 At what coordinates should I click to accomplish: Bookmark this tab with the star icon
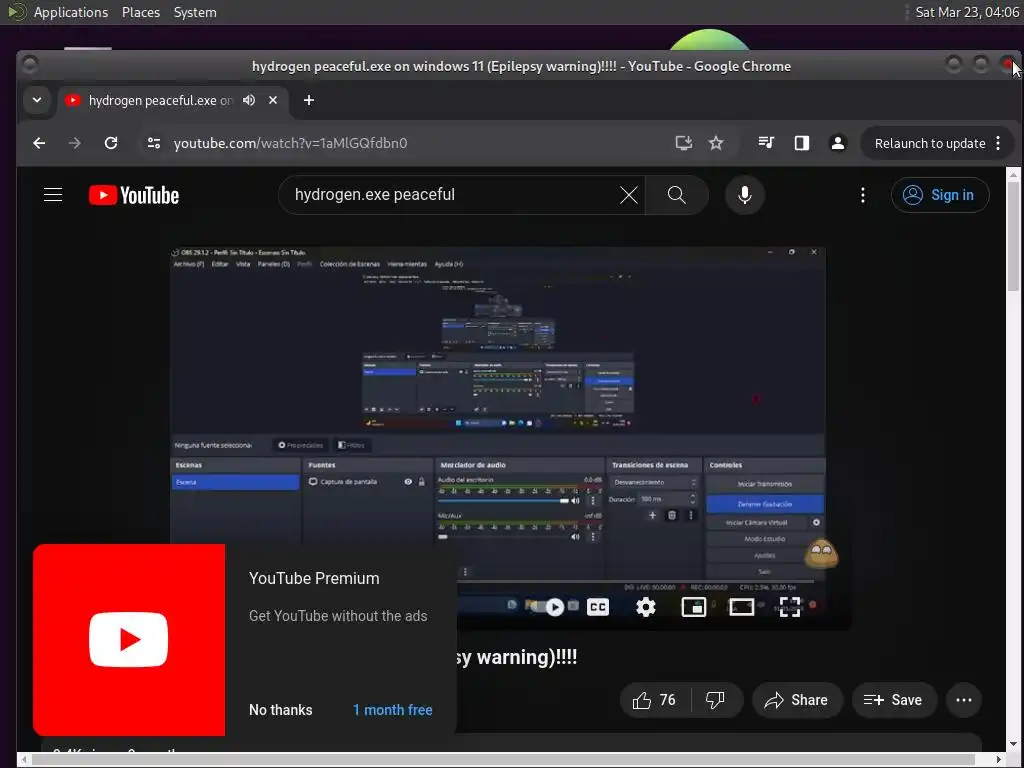(716, 143)
